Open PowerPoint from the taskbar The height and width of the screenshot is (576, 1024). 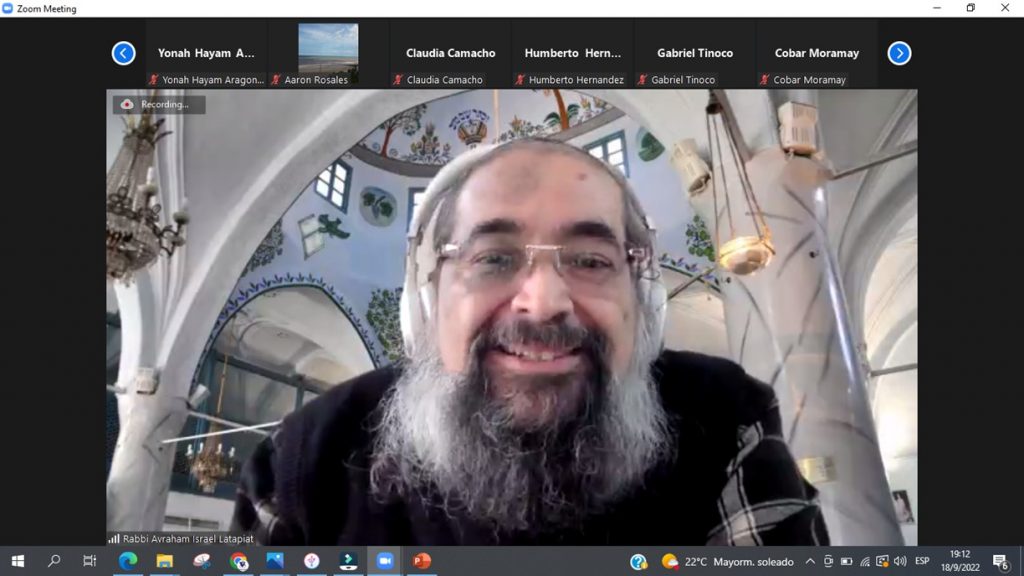421,561
